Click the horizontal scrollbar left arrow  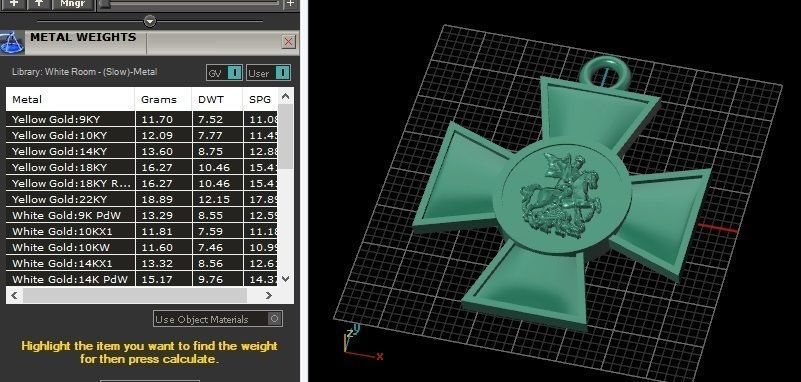(14, 295)
